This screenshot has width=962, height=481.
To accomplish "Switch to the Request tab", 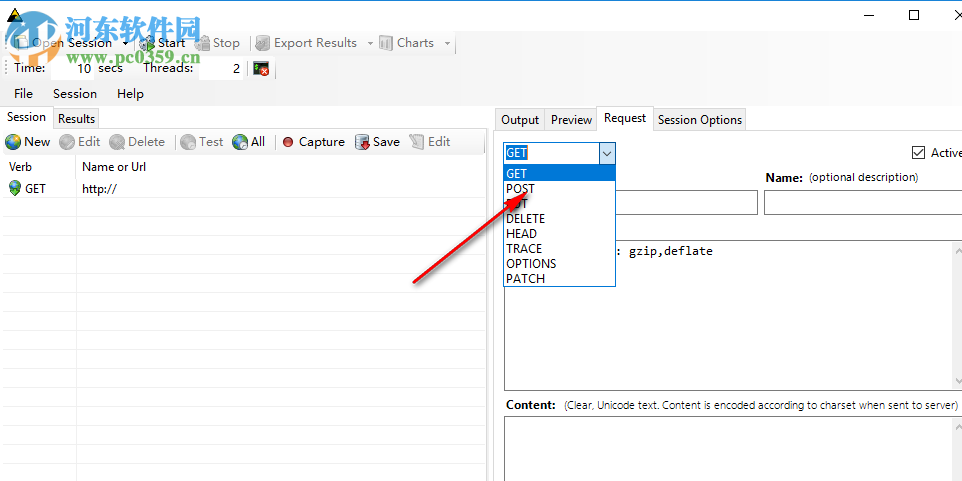I will [625, 118].
